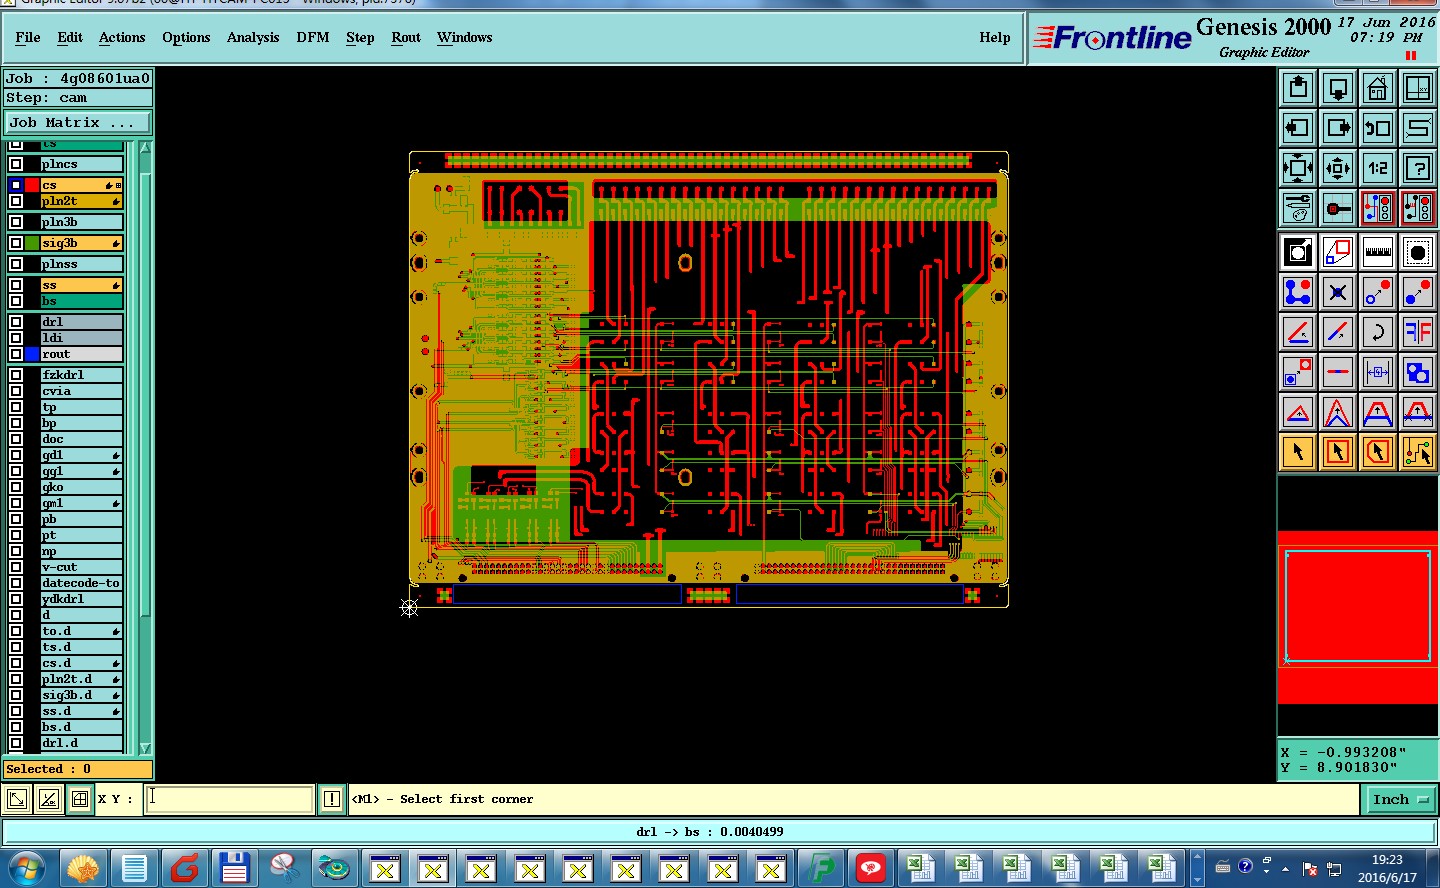Image resolution: width=1440 pixels, height=888 pixels.
Task: Click the overlapping blue shapes icon
Action: click(1418, 372)
